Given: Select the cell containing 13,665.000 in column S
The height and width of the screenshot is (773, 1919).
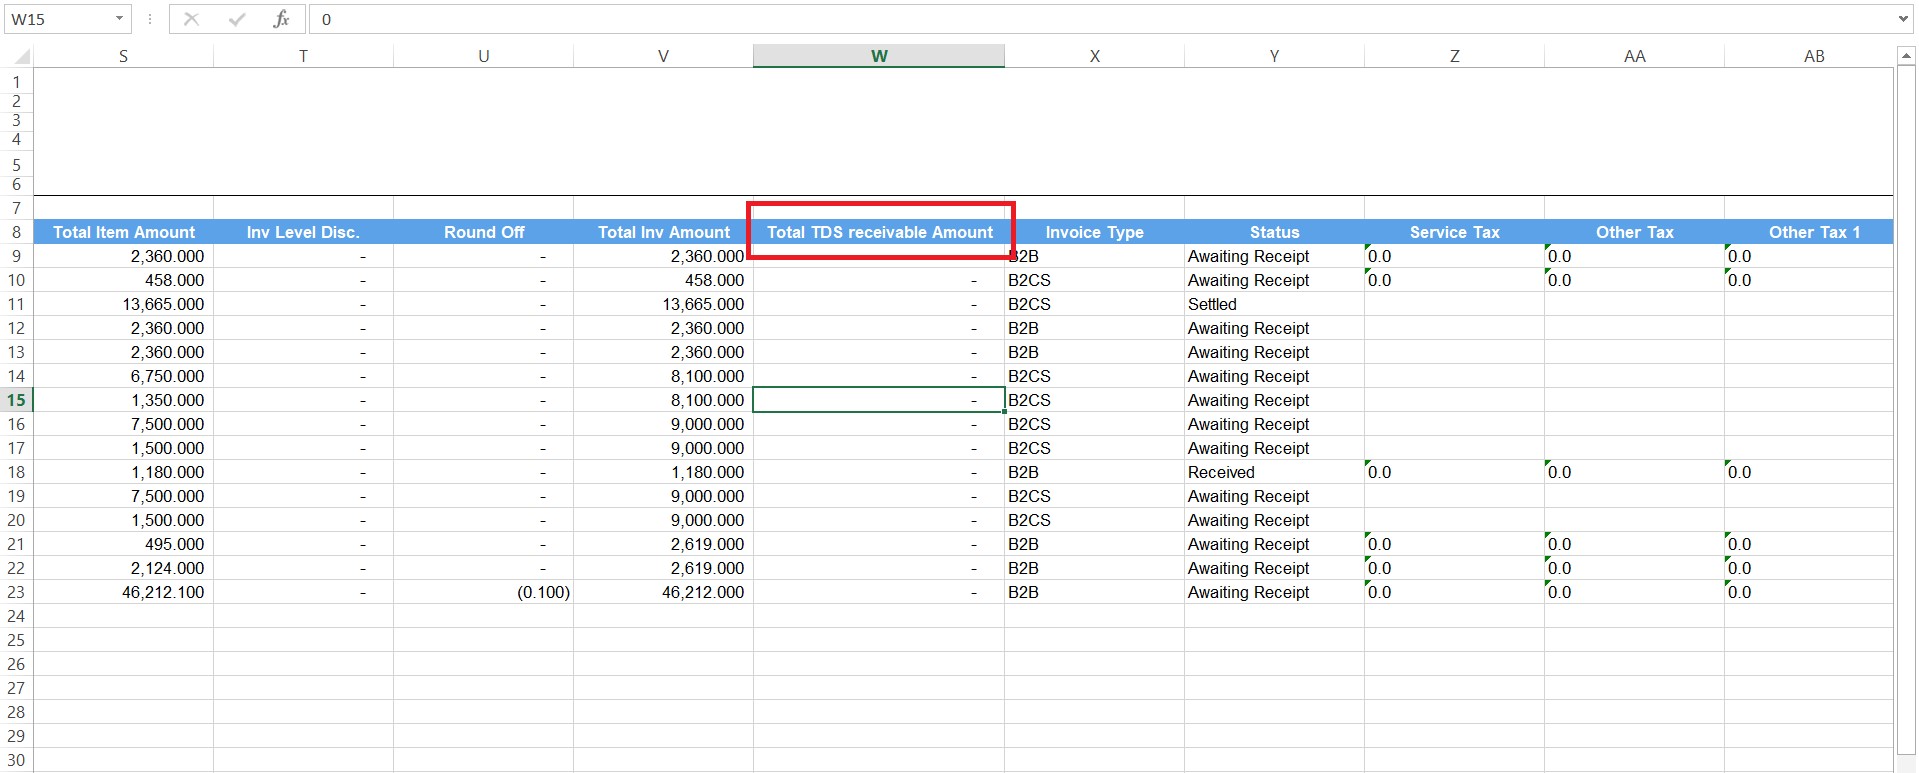Looking at the screenshot, I should [123, 304].
